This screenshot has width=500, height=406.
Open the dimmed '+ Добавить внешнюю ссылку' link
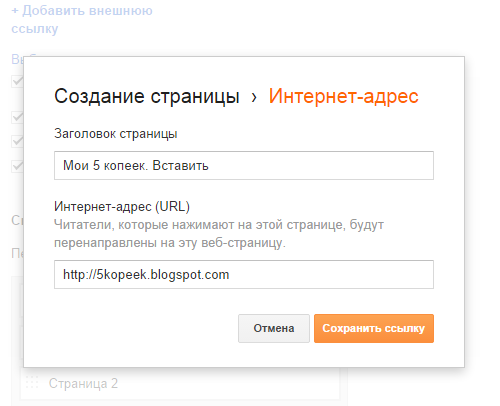pos(82,20)
